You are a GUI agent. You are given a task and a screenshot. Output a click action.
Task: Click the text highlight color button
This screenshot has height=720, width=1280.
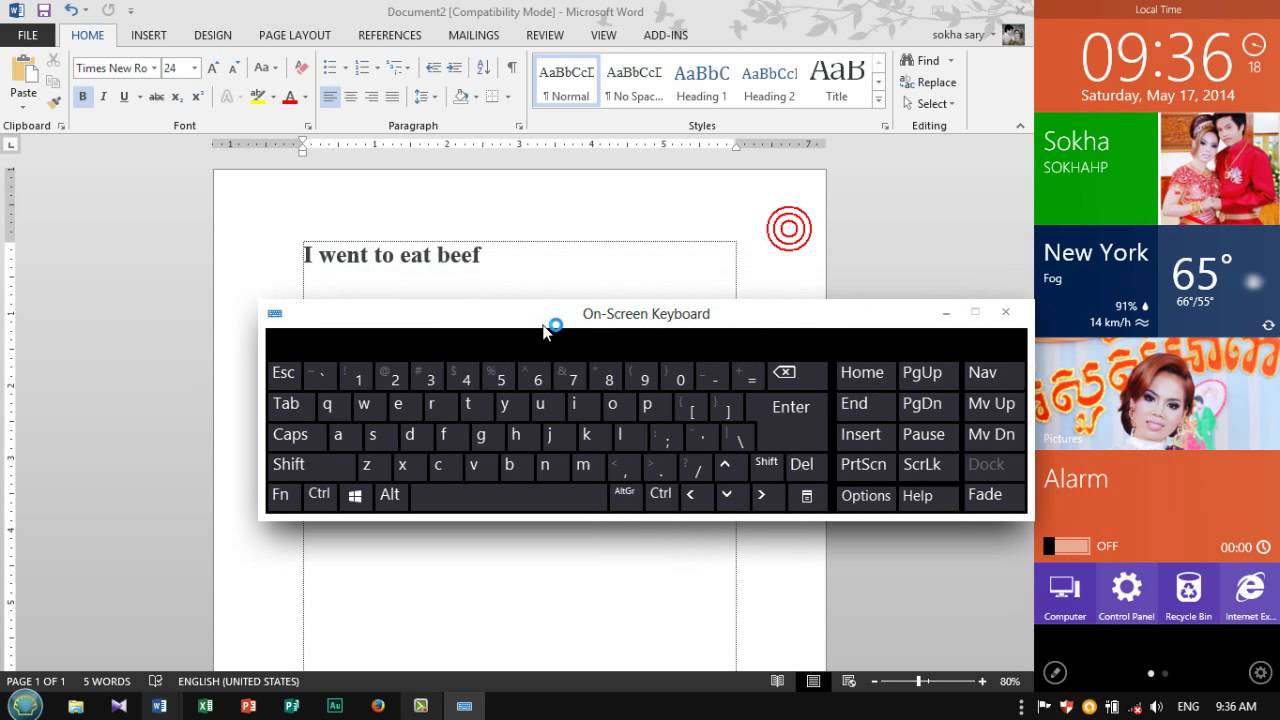point(257,97)
